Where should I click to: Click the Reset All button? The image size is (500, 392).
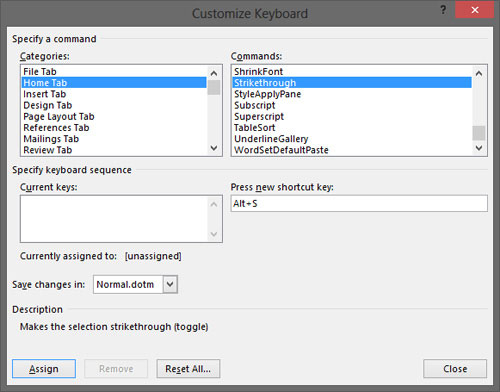coord(188,369)
